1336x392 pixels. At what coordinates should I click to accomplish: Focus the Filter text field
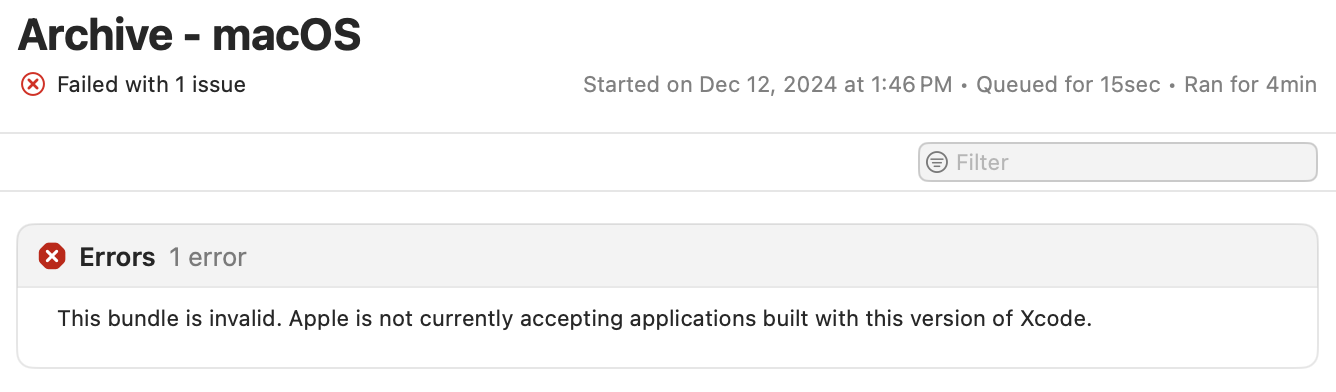tap(1118, 162)
